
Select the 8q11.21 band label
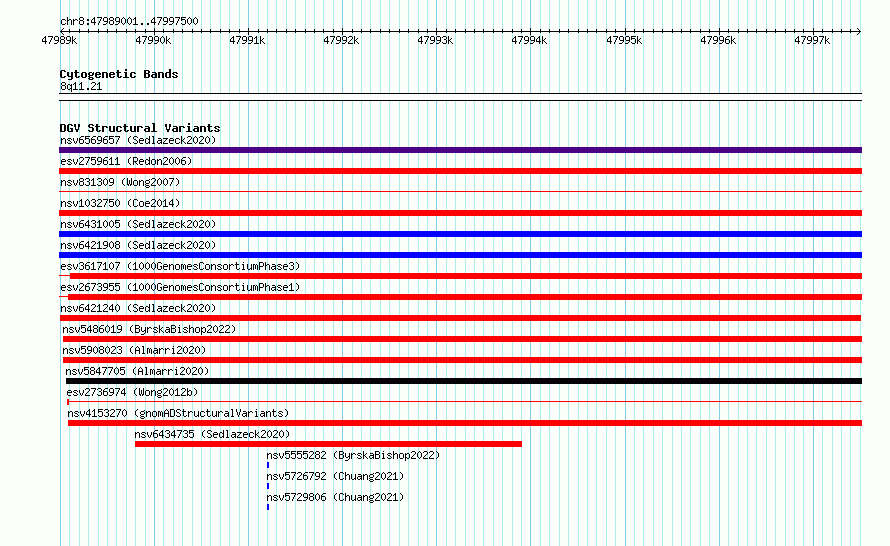[81, 86]
